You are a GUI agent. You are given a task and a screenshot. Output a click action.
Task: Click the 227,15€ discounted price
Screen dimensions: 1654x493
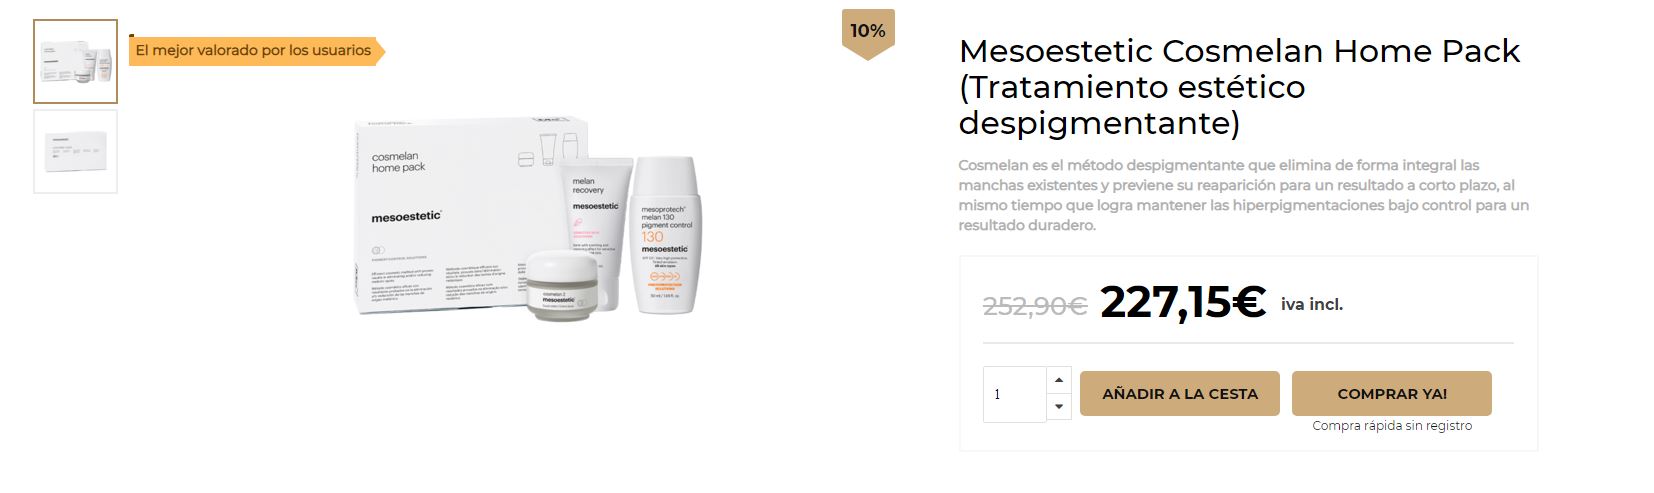(x=1182, y=301)
